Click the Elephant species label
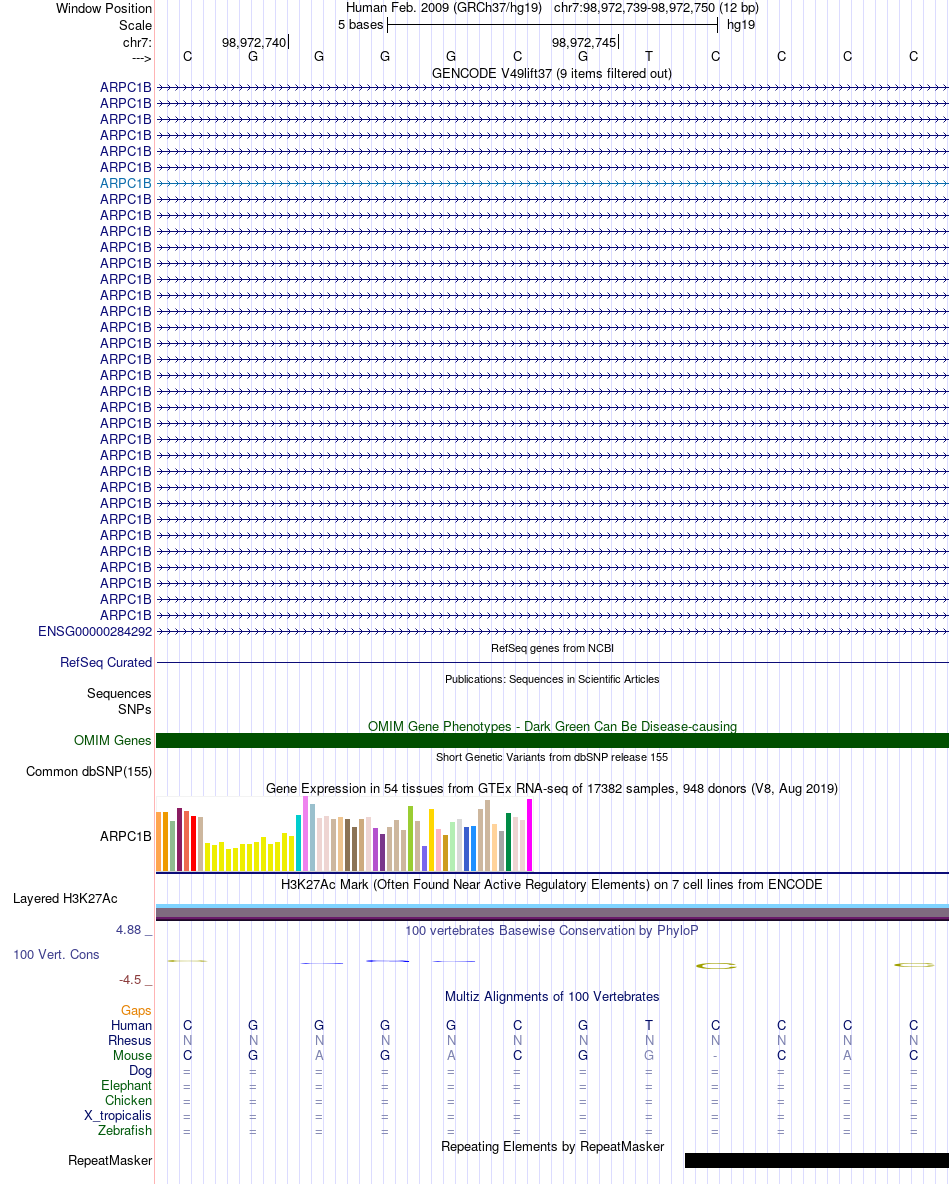 coord(126,1086)
